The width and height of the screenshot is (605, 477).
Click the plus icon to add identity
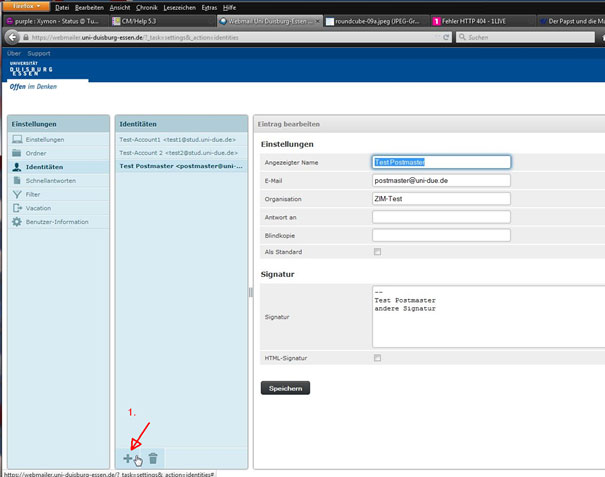pos(129,458)
